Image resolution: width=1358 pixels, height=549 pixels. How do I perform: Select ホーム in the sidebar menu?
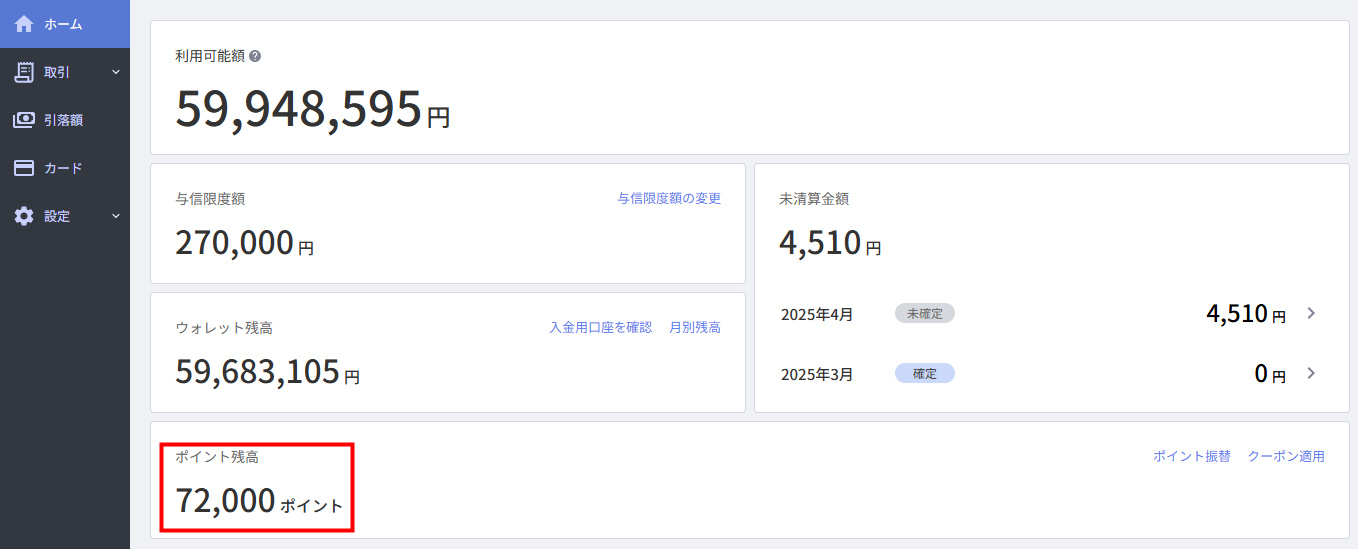65,24
